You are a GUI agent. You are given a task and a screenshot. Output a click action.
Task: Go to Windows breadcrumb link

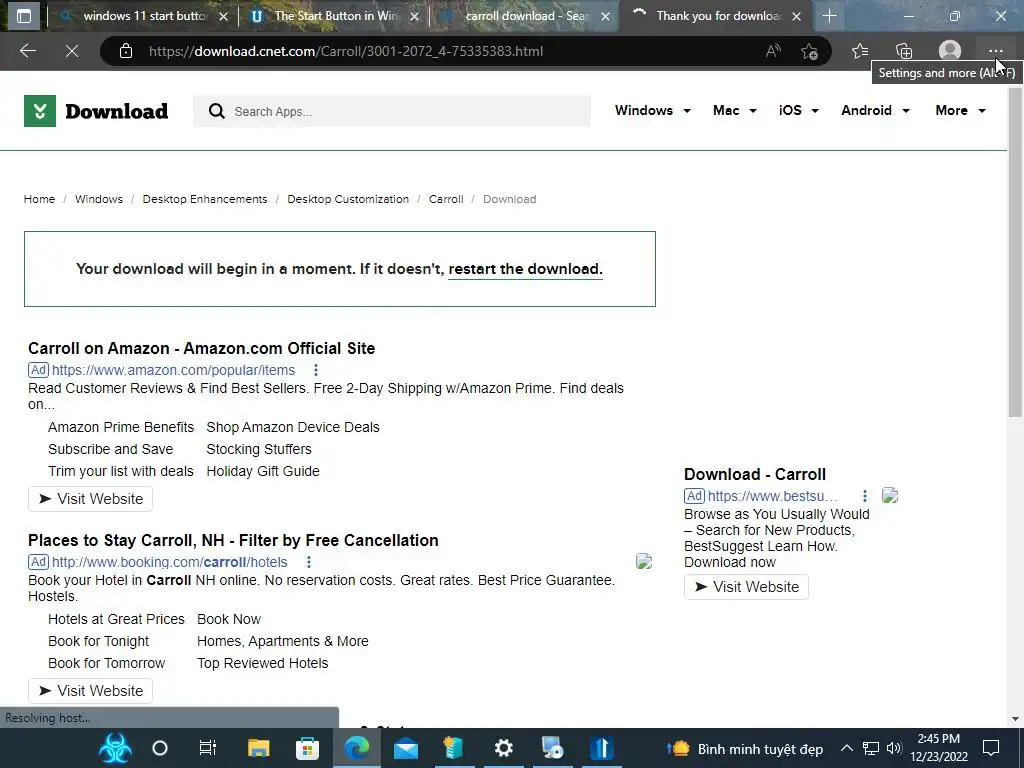point(99,199)
